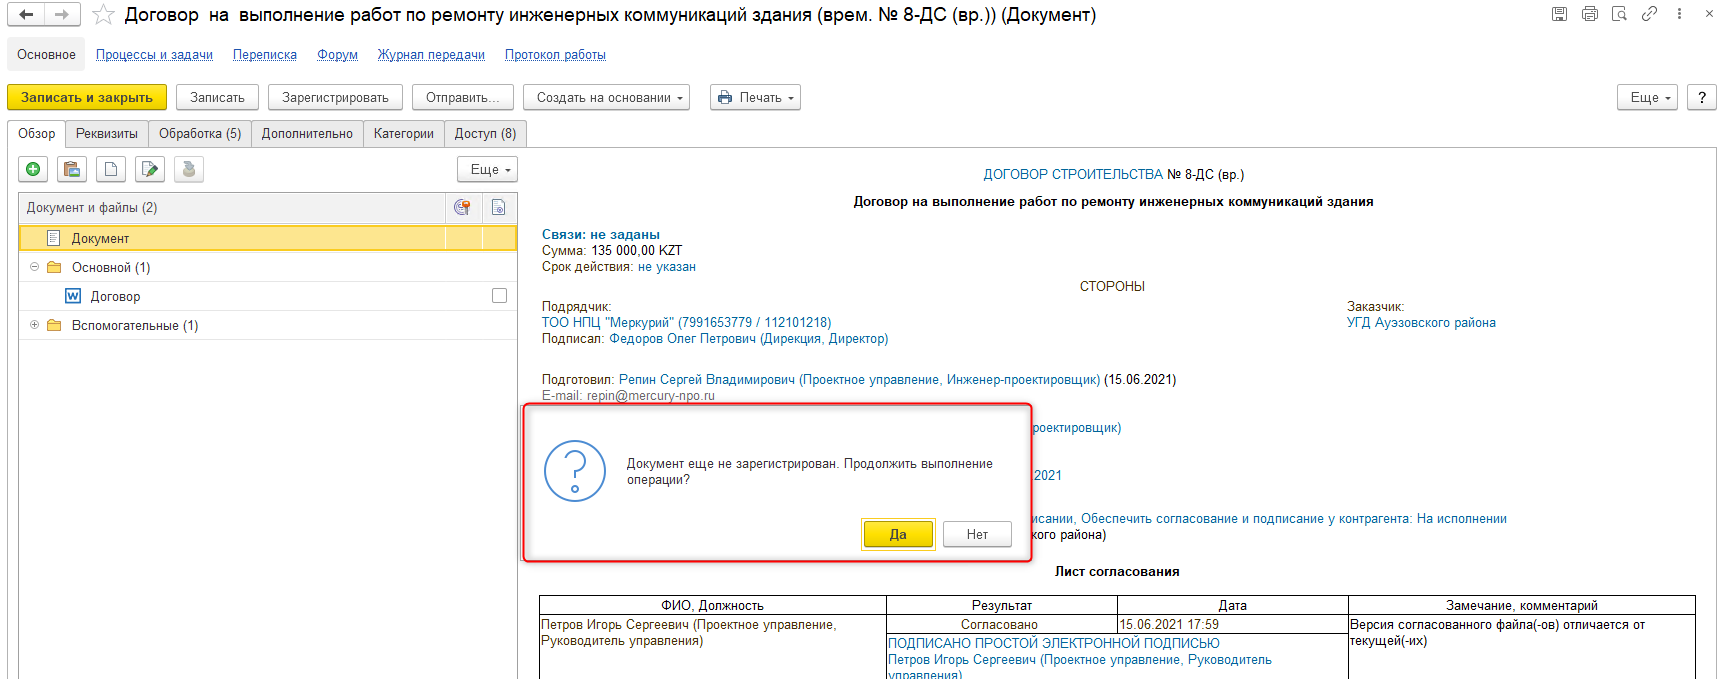Click the save diskette icon in title bar
The width and height of the screenshot is (1726, 679).
click(1559, 14)
